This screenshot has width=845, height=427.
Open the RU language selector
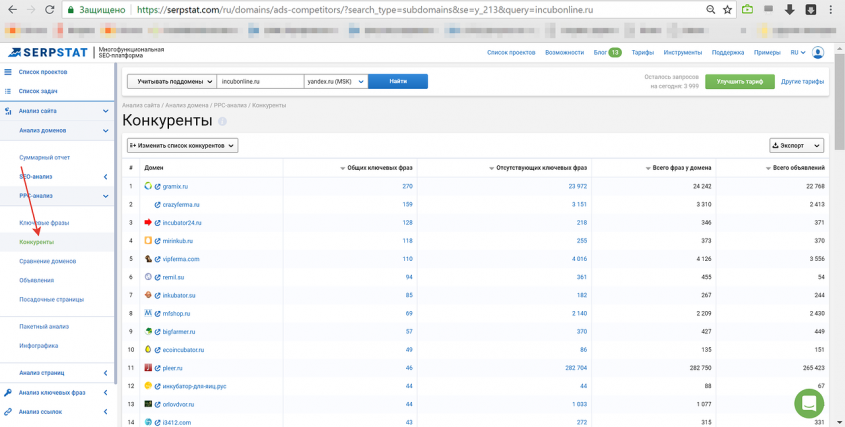coord(798,53)
